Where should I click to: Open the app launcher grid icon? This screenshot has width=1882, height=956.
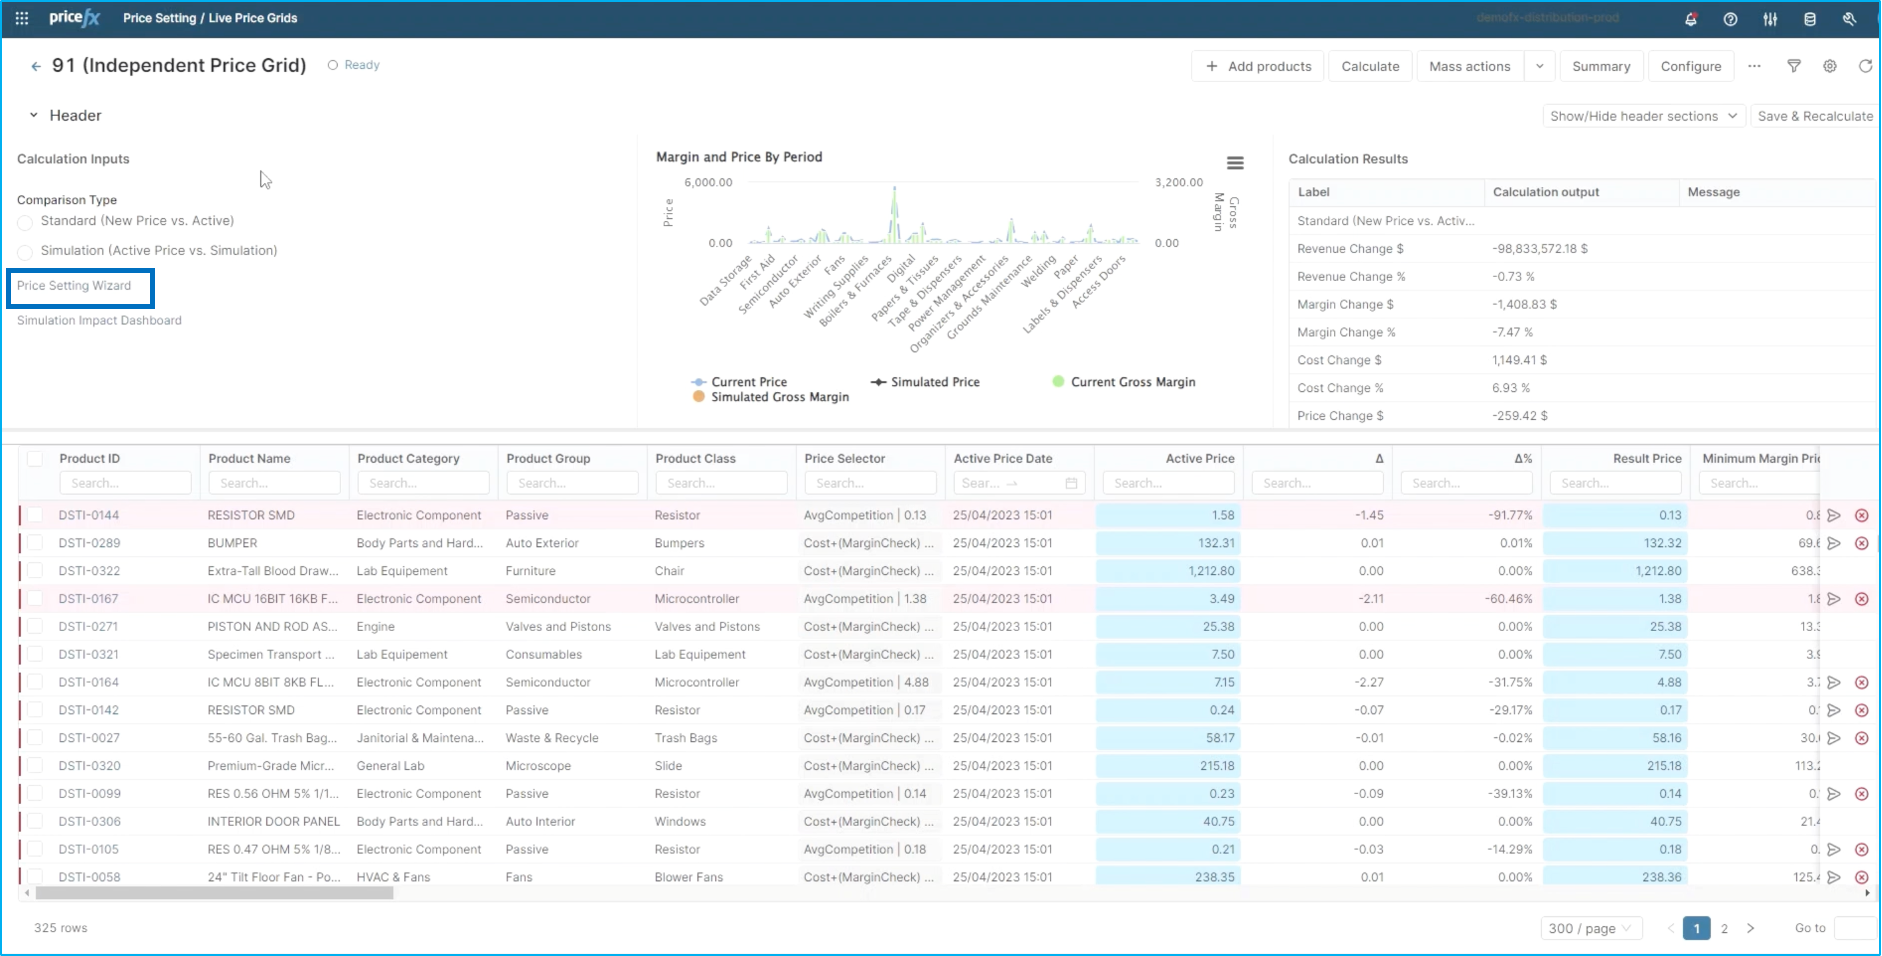click(x=22, y=18)
